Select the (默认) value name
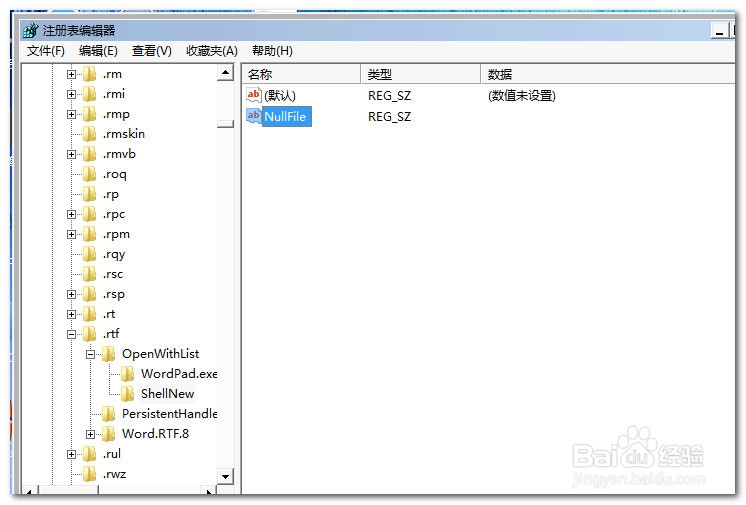 tap(280, 96)
